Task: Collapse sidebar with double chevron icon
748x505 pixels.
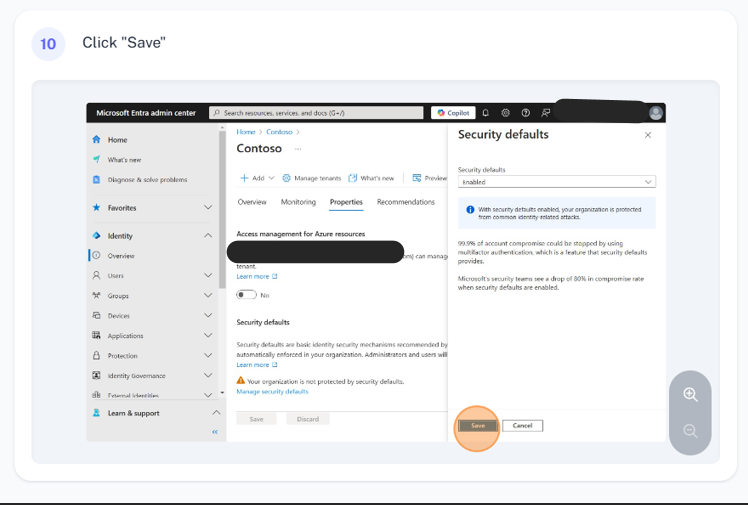Action: (215, 432)
